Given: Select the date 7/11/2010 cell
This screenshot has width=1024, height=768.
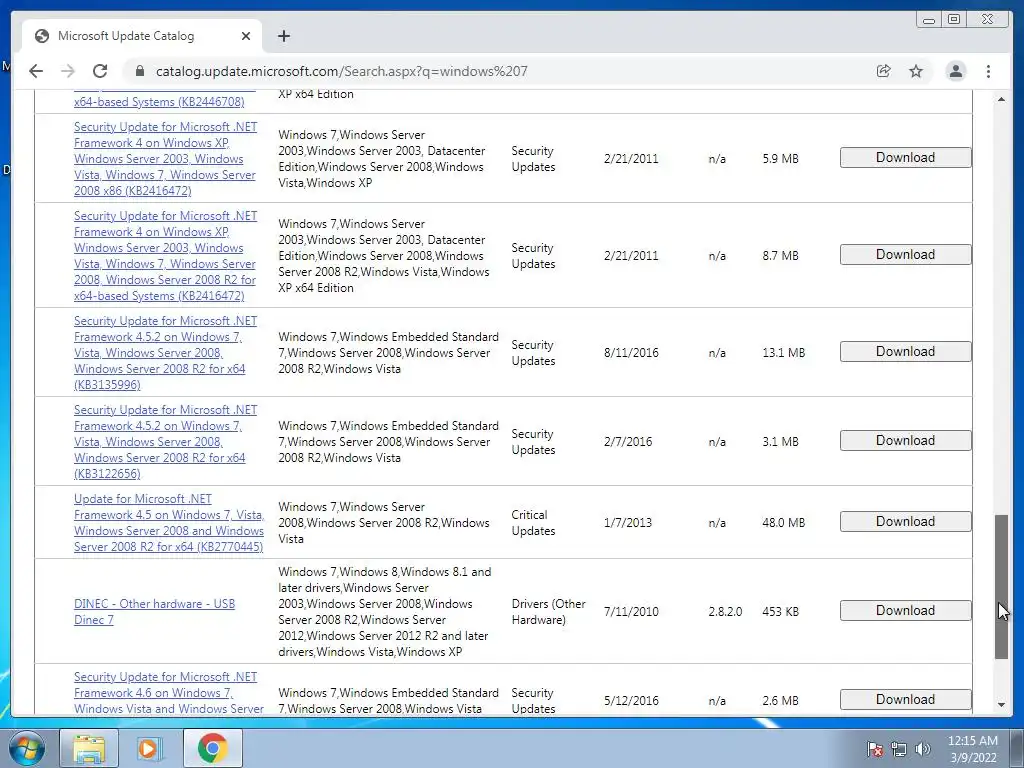Looking at the screenshot, I should click(x=631, y=612).
